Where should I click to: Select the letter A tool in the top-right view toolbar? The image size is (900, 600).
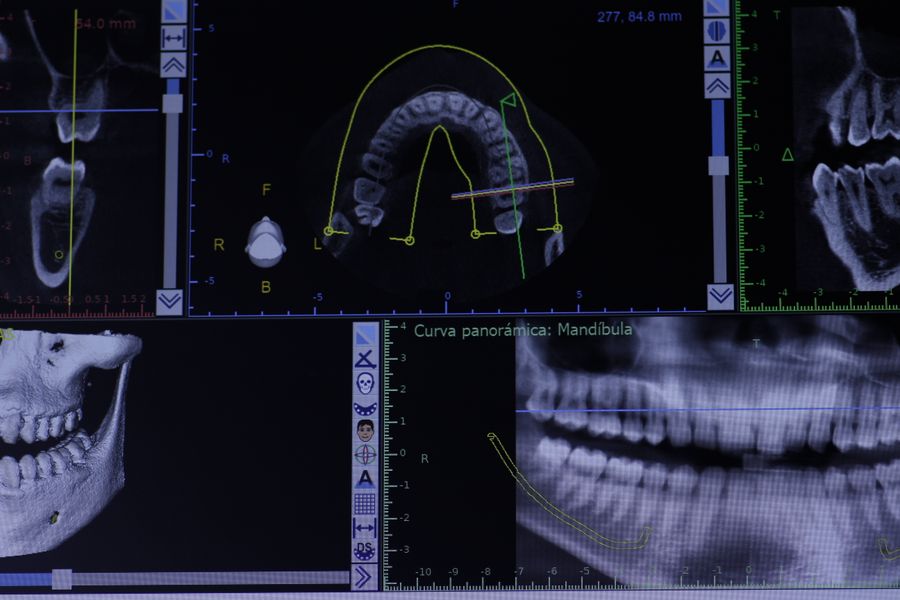coord(717,58)
